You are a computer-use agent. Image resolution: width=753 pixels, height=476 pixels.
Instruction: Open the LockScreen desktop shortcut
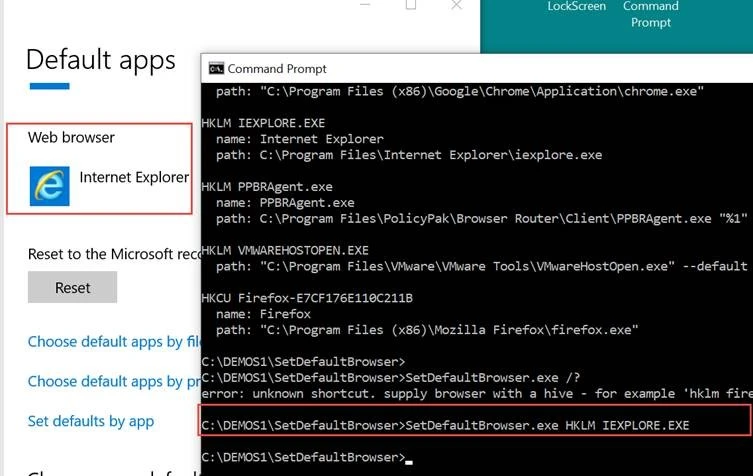coord(577,7)
